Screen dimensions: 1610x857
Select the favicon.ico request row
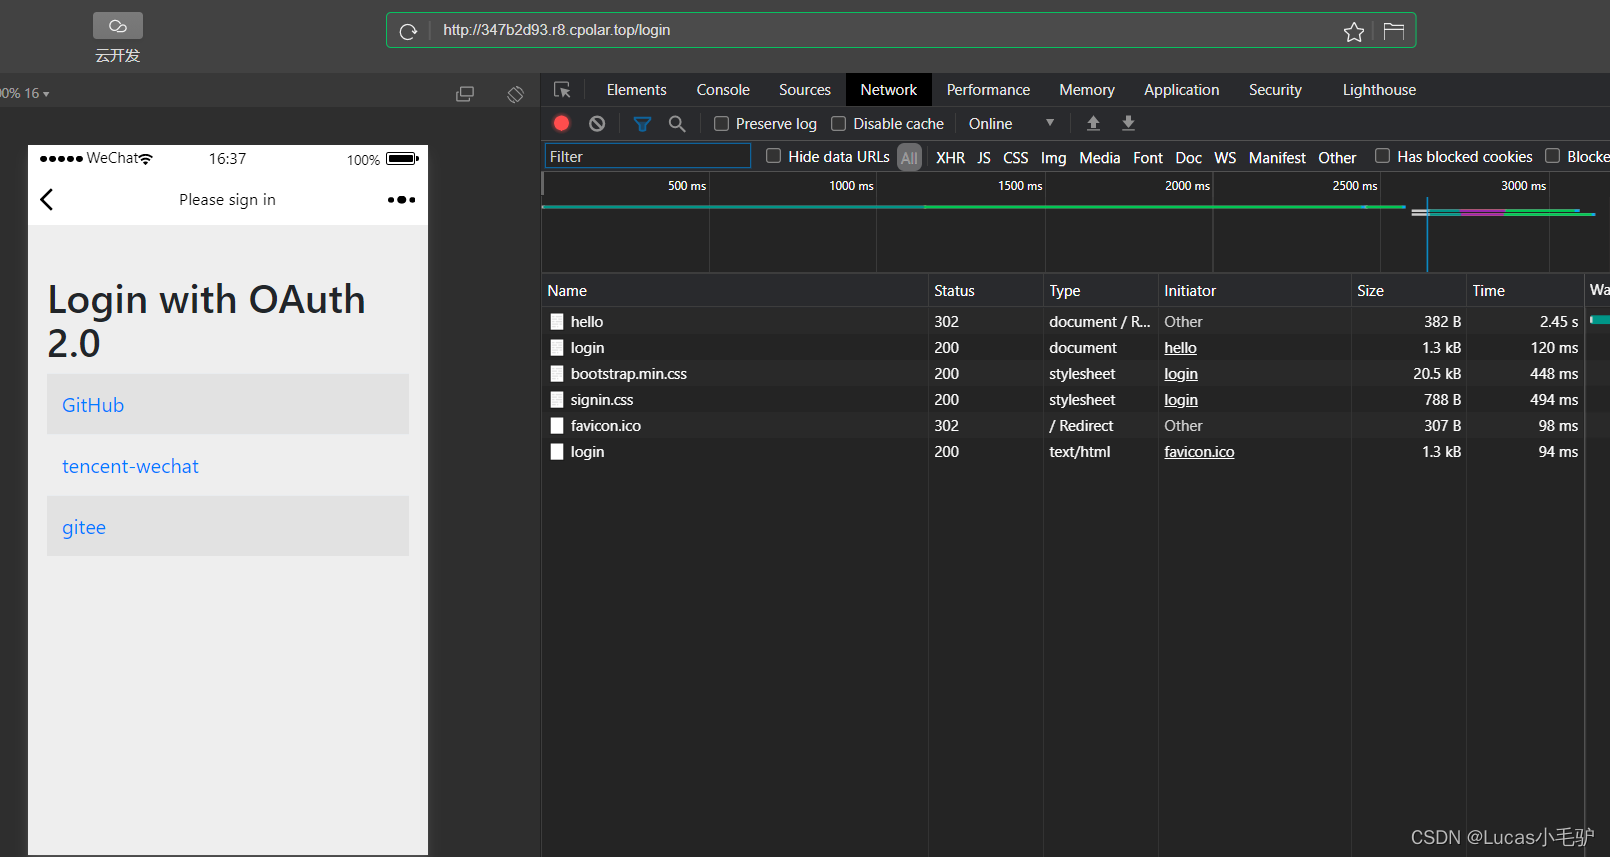pos(1063,426)
